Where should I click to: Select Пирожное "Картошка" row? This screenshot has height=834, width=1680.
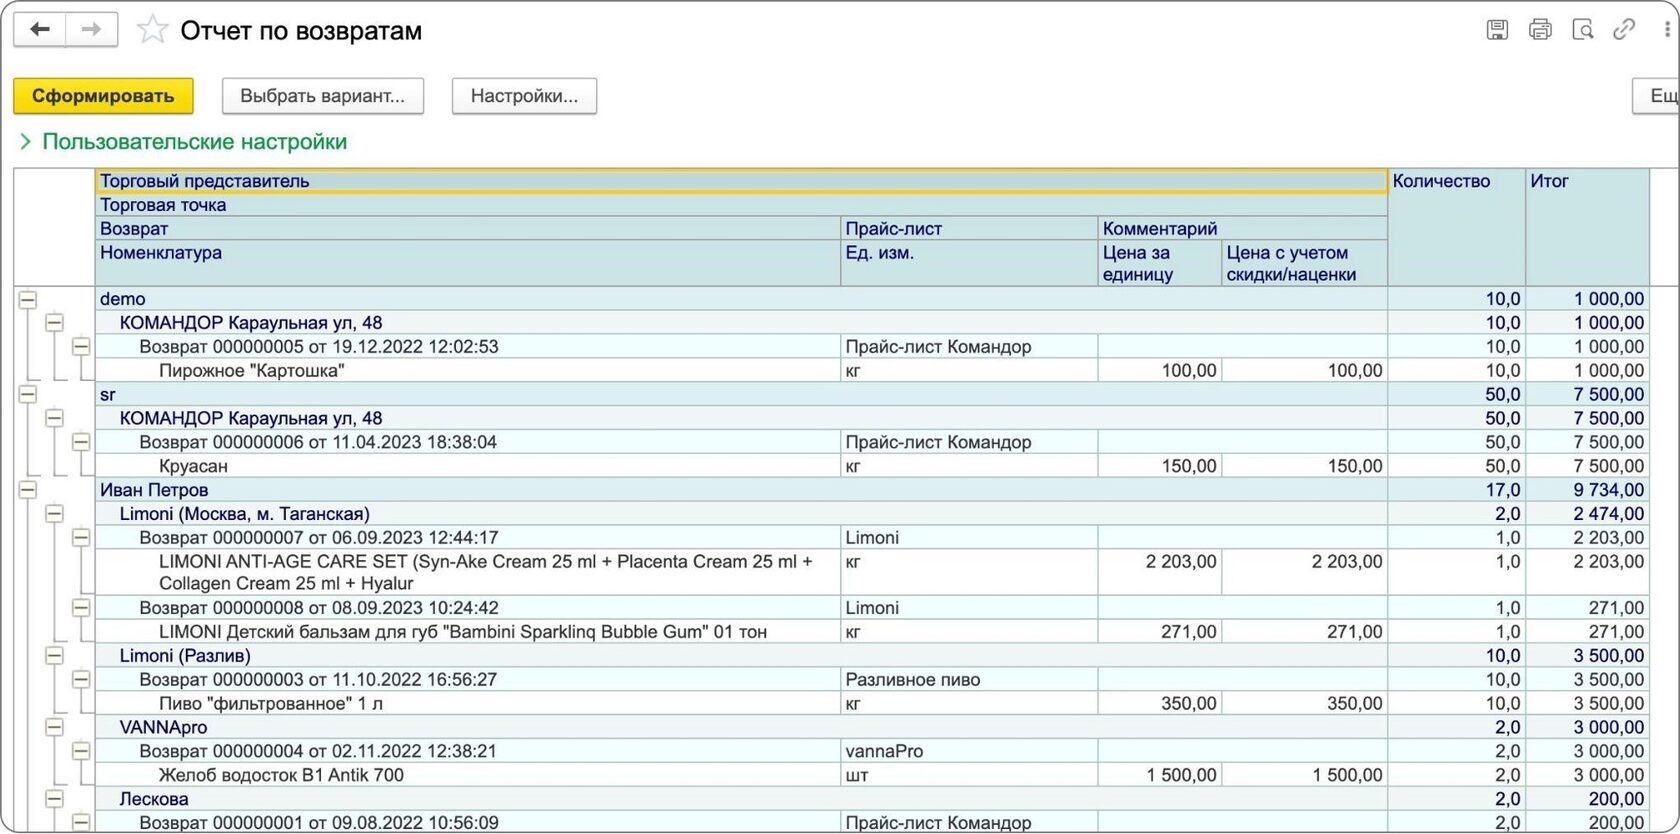pos(468,371)
